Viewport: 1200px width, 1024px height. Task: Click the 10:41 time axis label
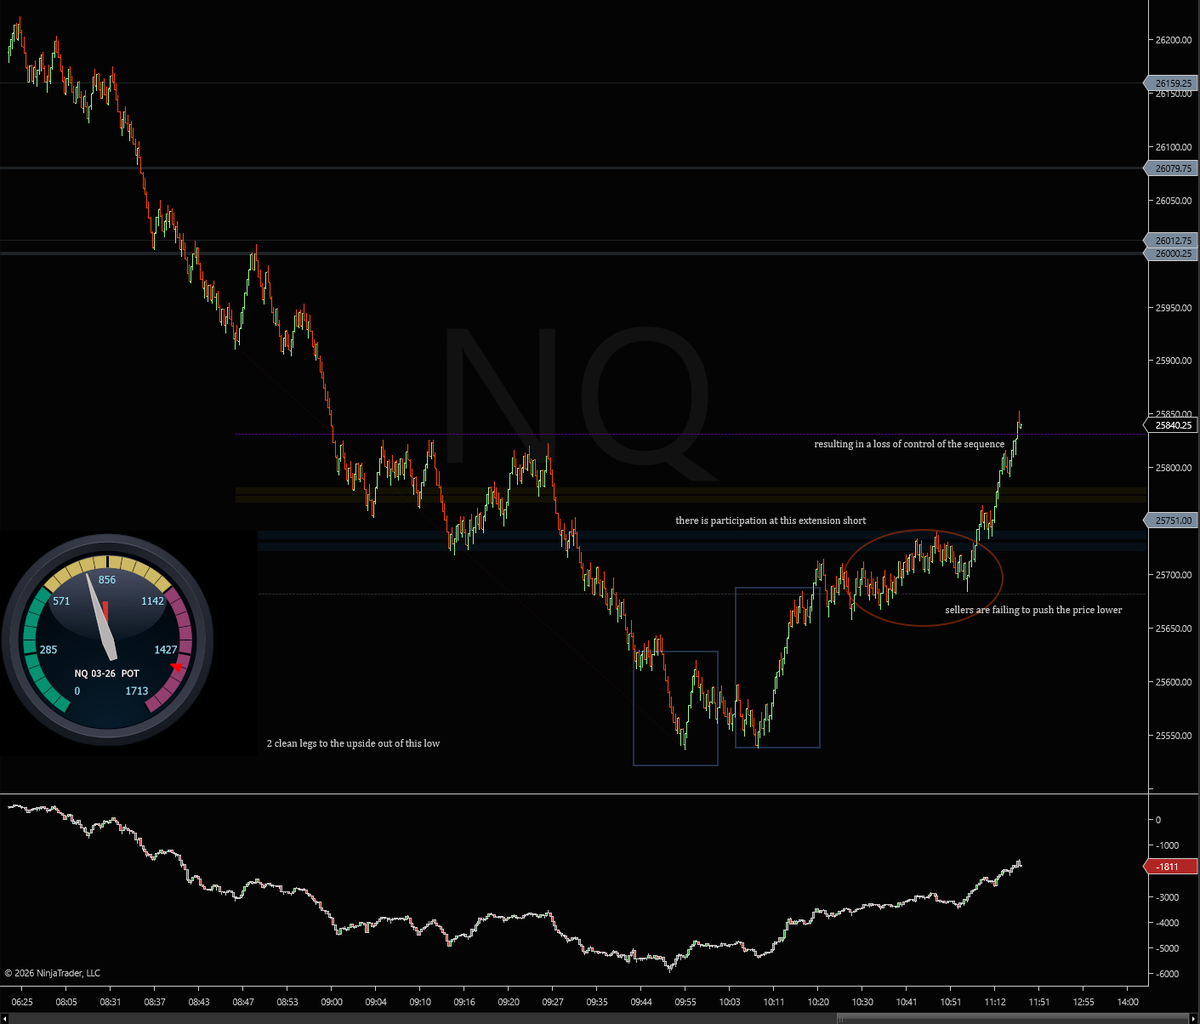click(906, 1001)
